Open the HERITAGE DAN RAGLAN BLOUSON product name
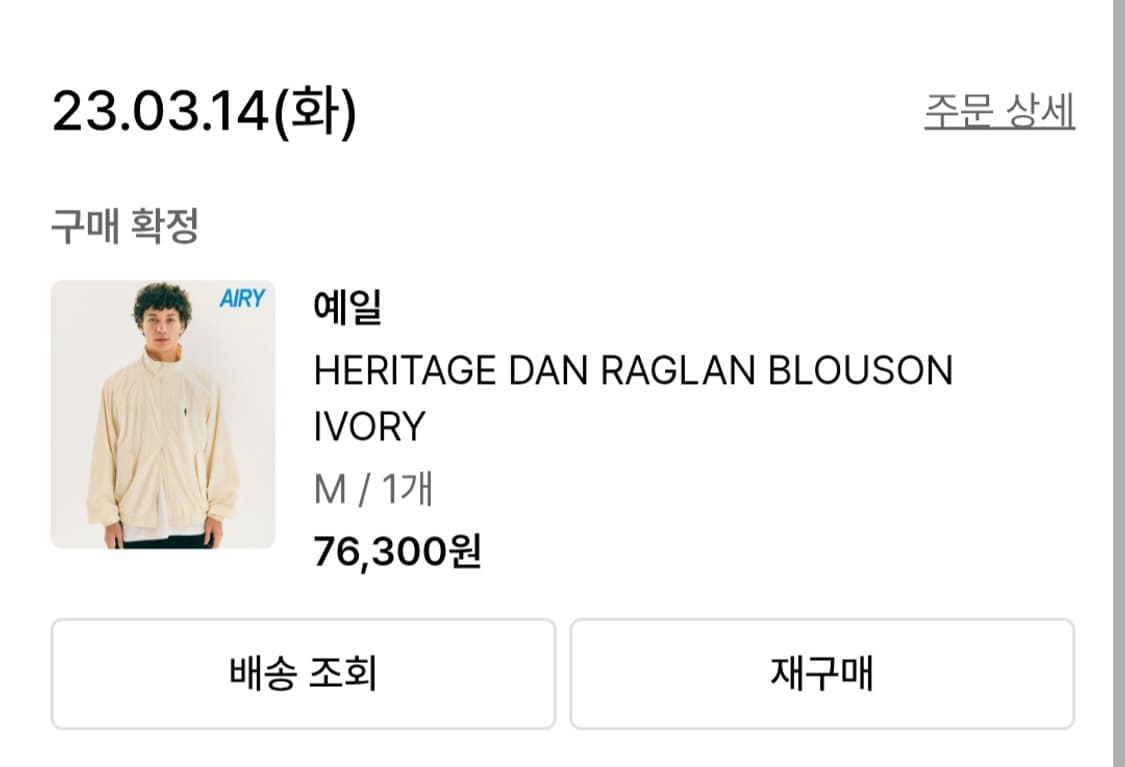This screenshot has width=1125, height=767. point(631,369)
